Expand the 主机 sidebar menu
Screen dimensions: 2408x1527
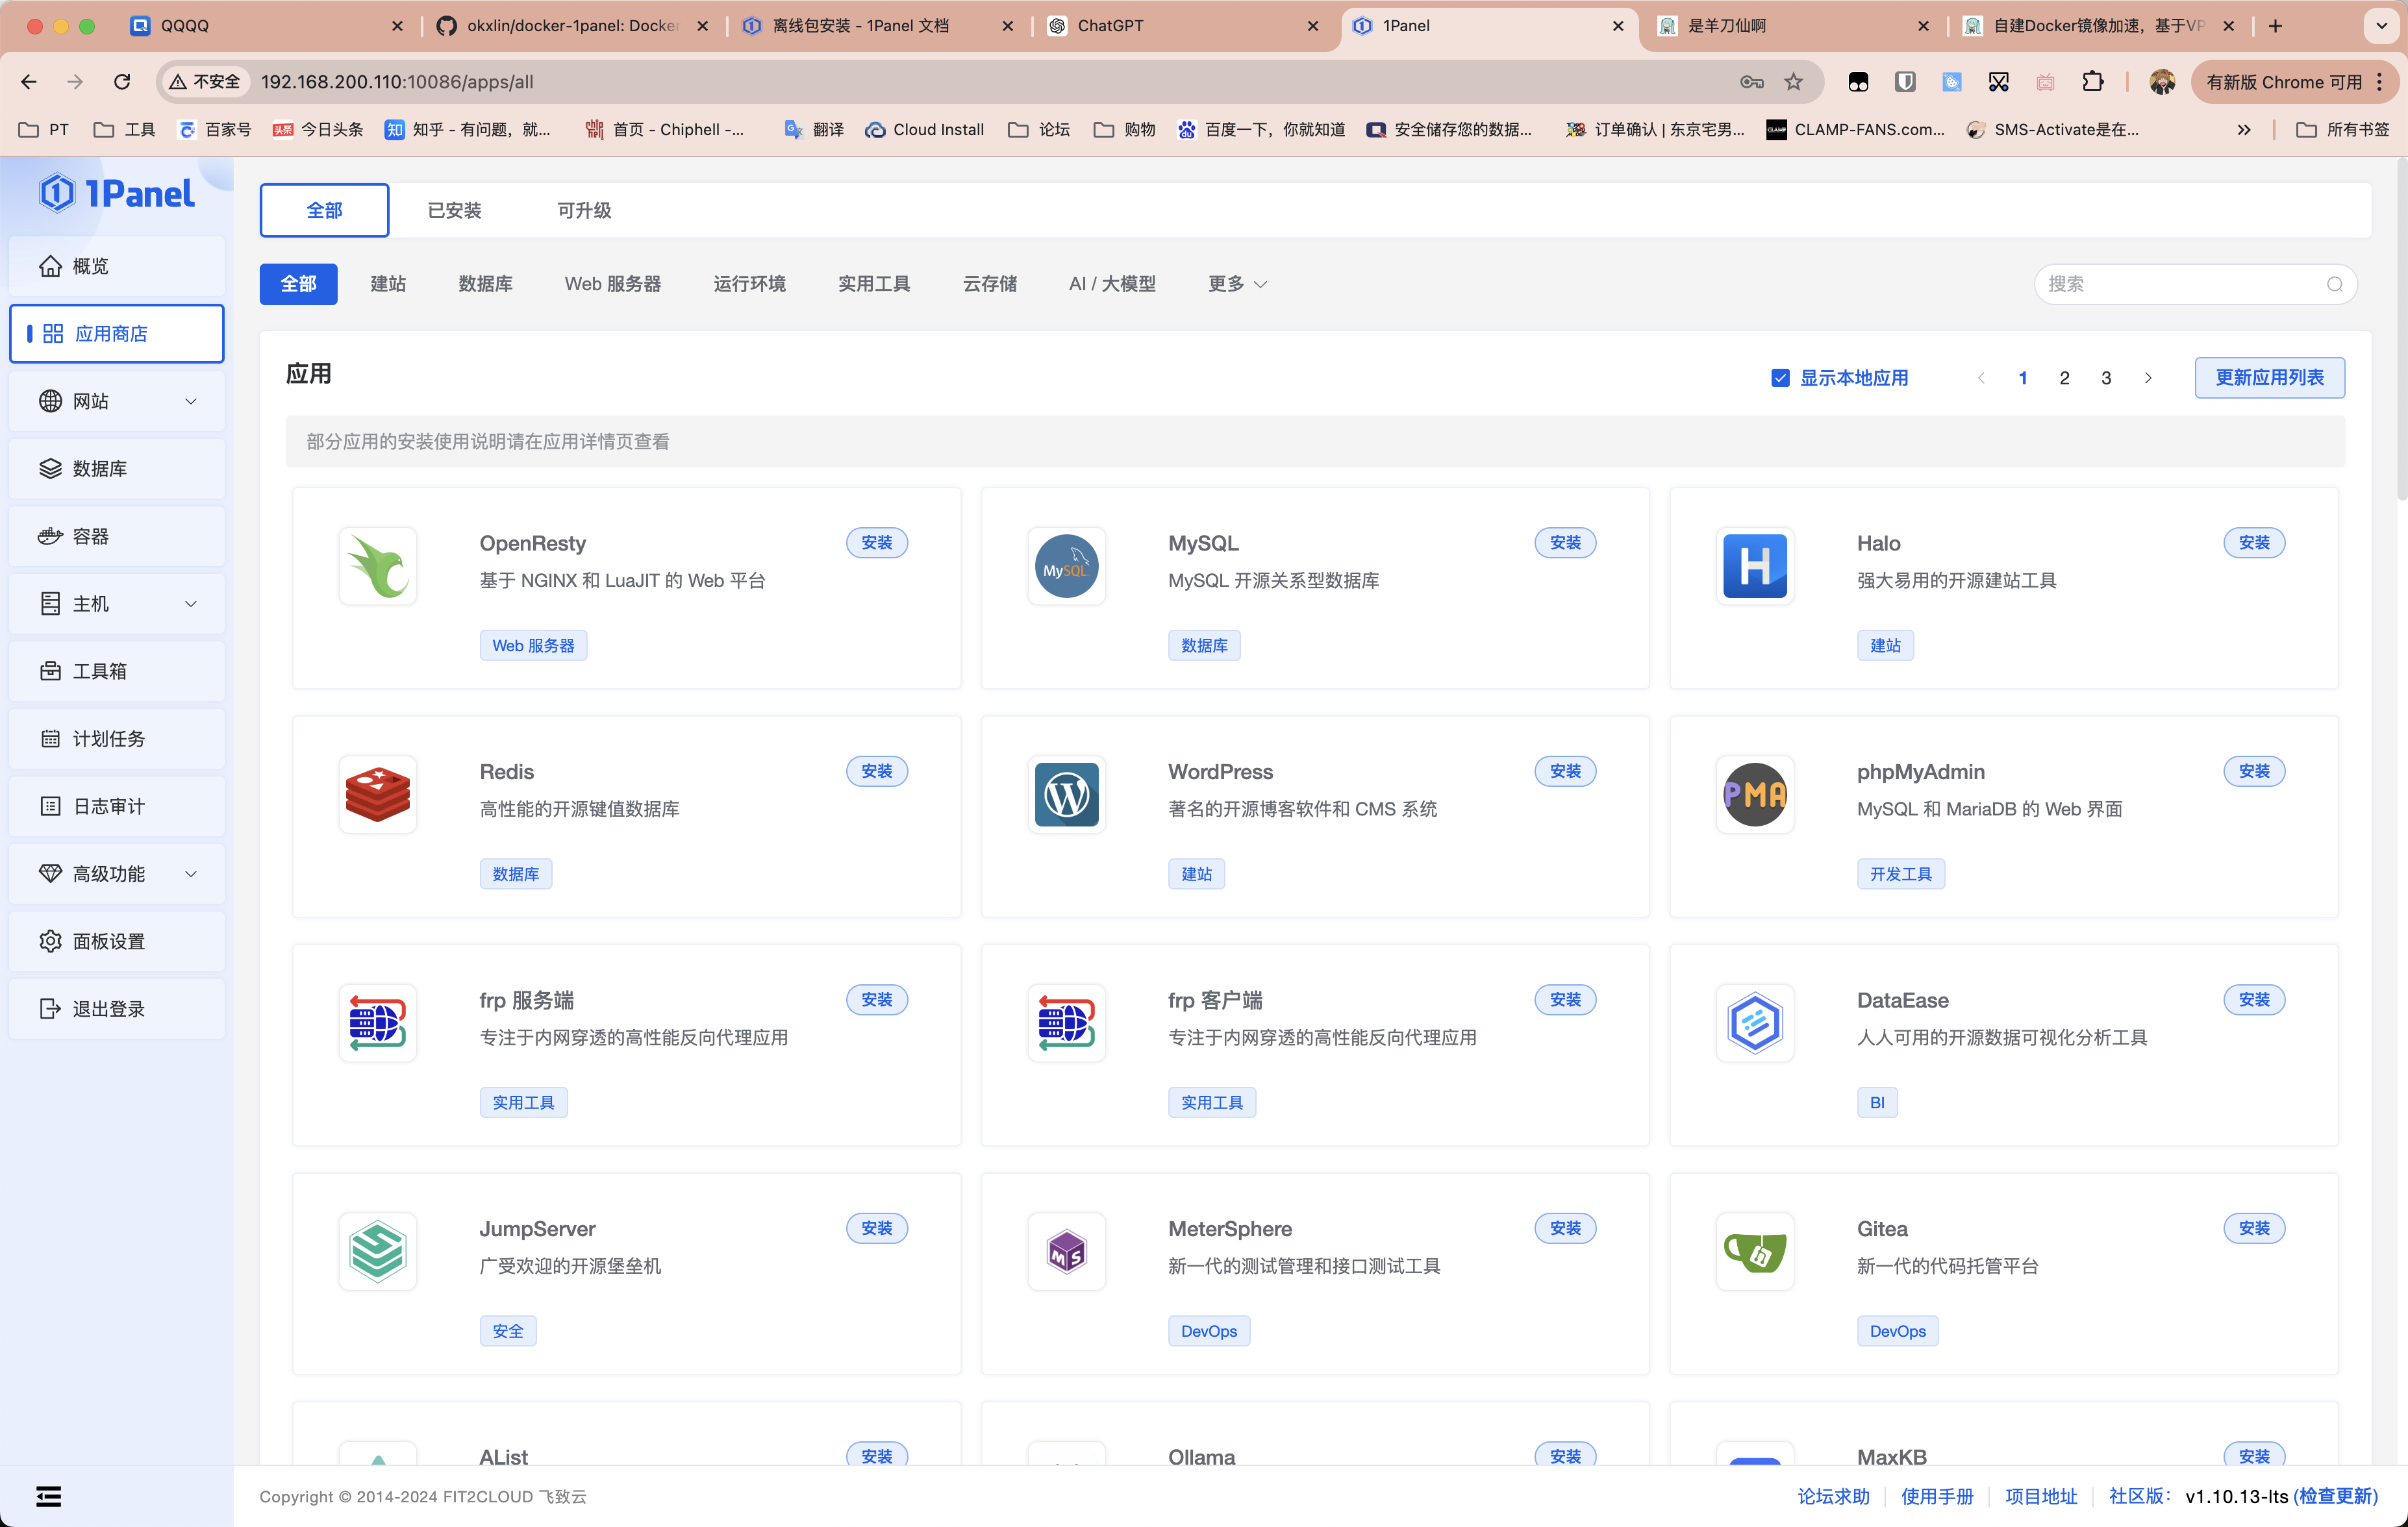point(116,604)
